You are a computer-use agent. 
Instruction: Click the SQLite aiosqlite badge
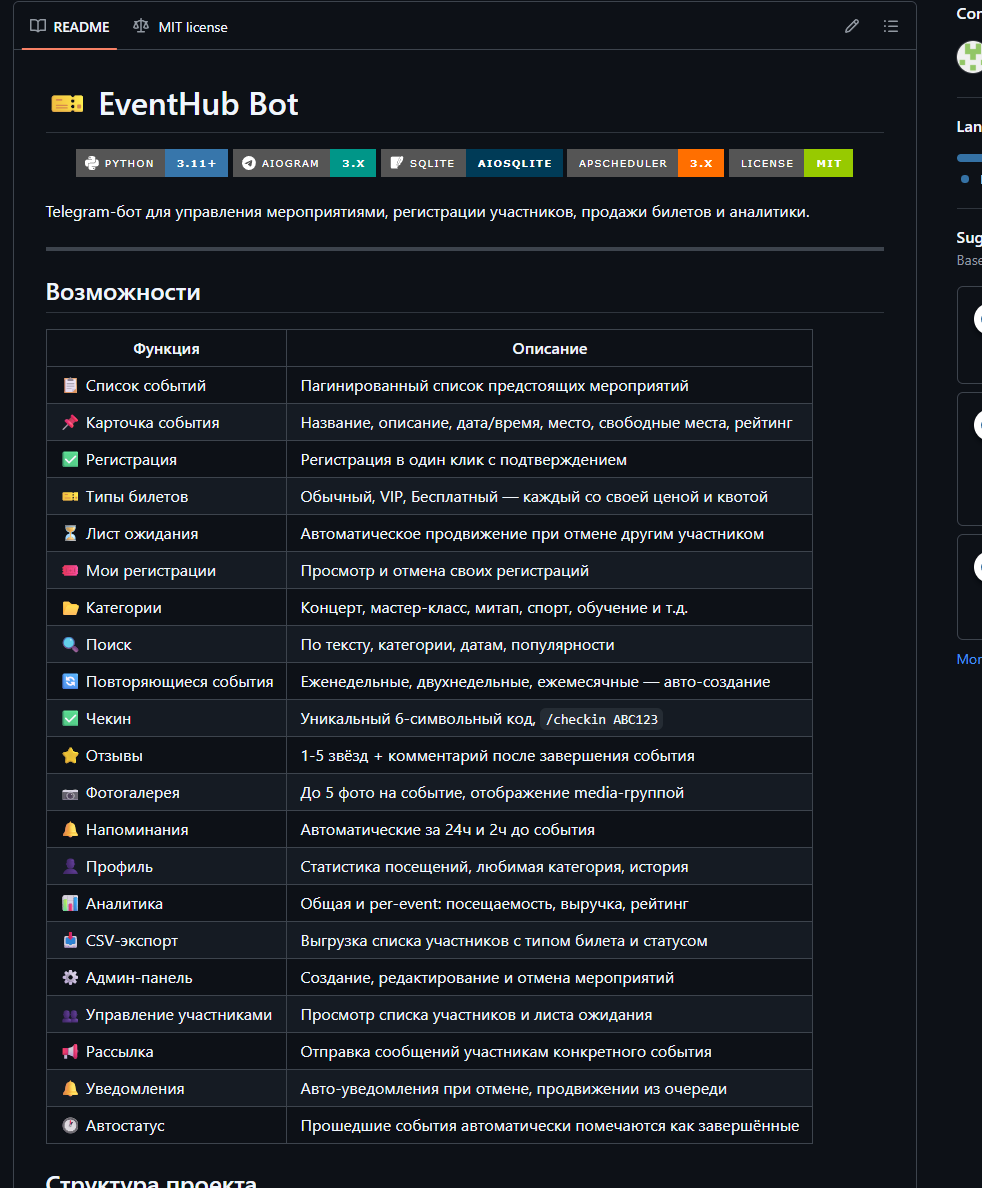tap(471, 163)
